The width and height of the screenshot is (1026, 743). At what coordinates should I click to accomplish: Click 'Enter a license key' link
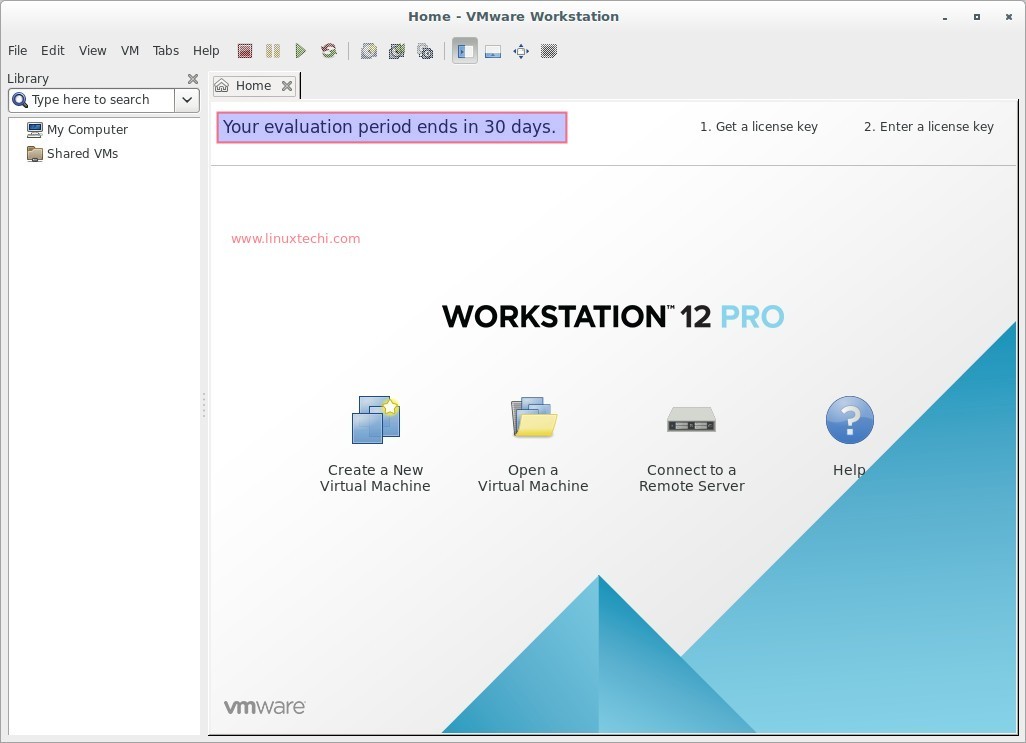tap(929, 126)
